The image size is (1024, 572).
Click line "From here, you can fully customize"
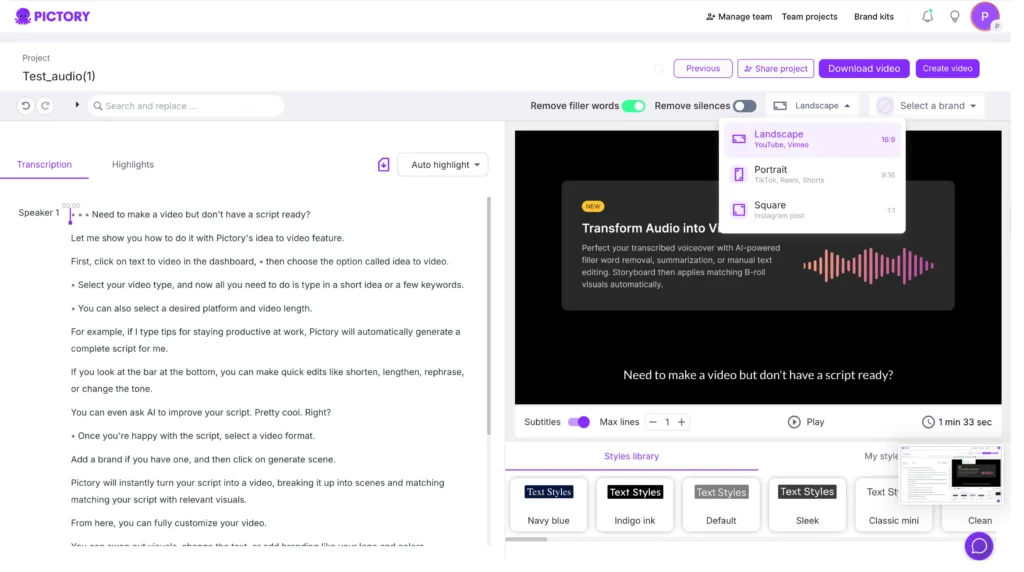coord(168,522)
